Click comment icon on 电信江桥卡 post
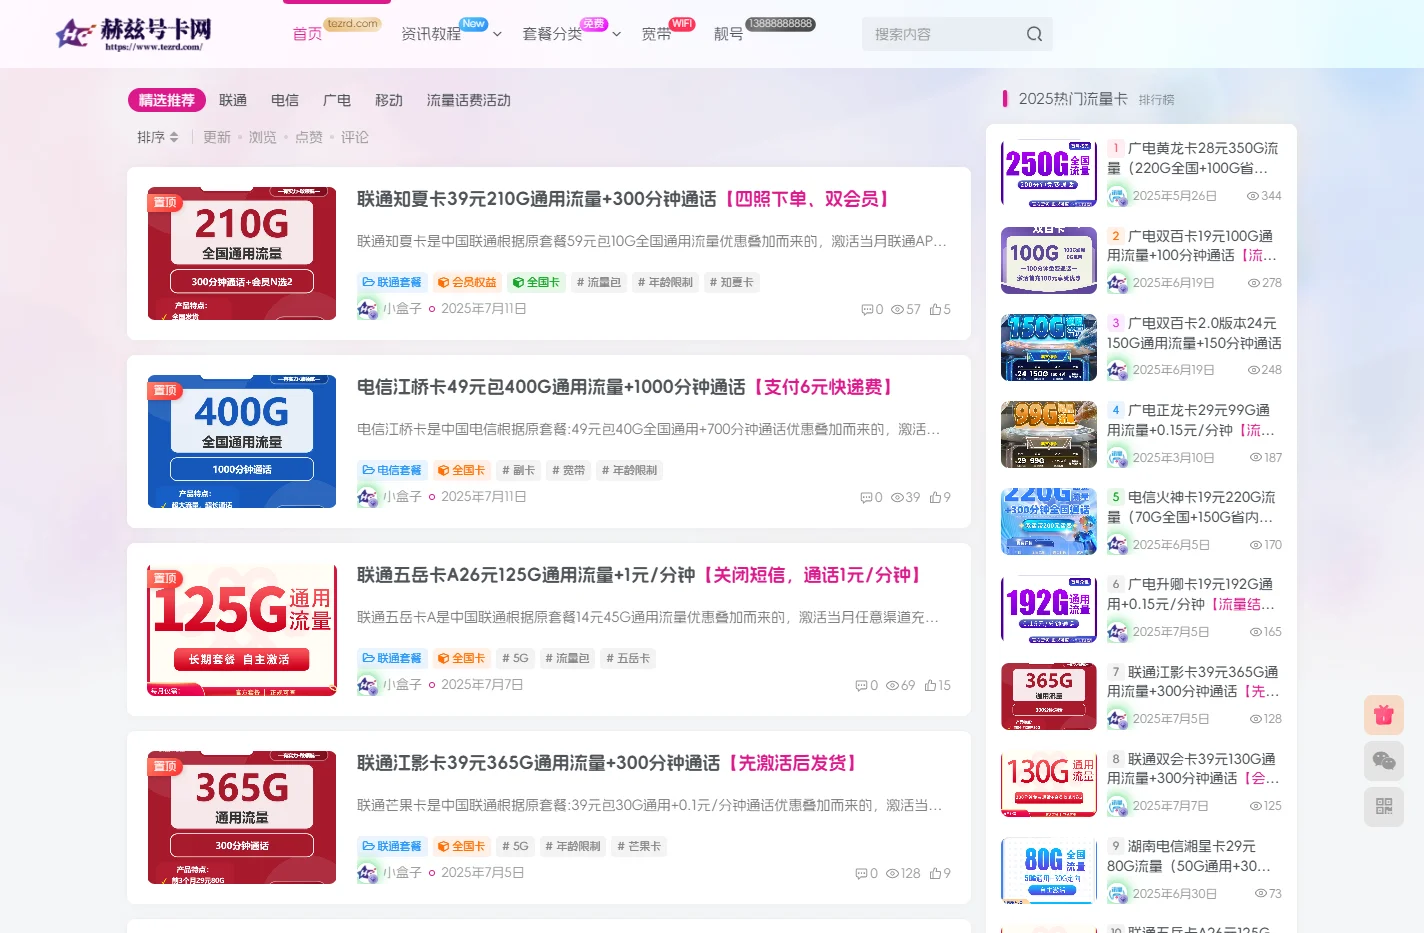This screenshot has width=1424, height=933. pyautogui.click(x=866, y=498)
